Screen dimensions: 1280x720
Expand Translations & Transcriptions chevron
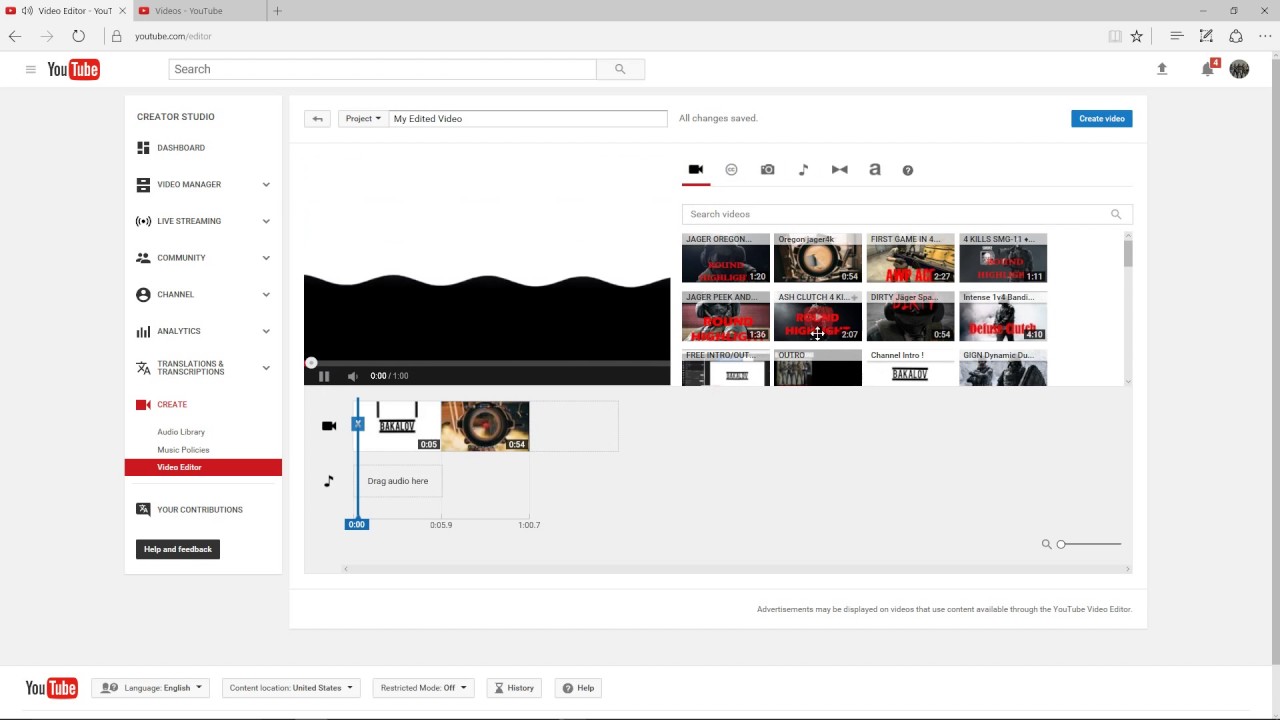266,368
